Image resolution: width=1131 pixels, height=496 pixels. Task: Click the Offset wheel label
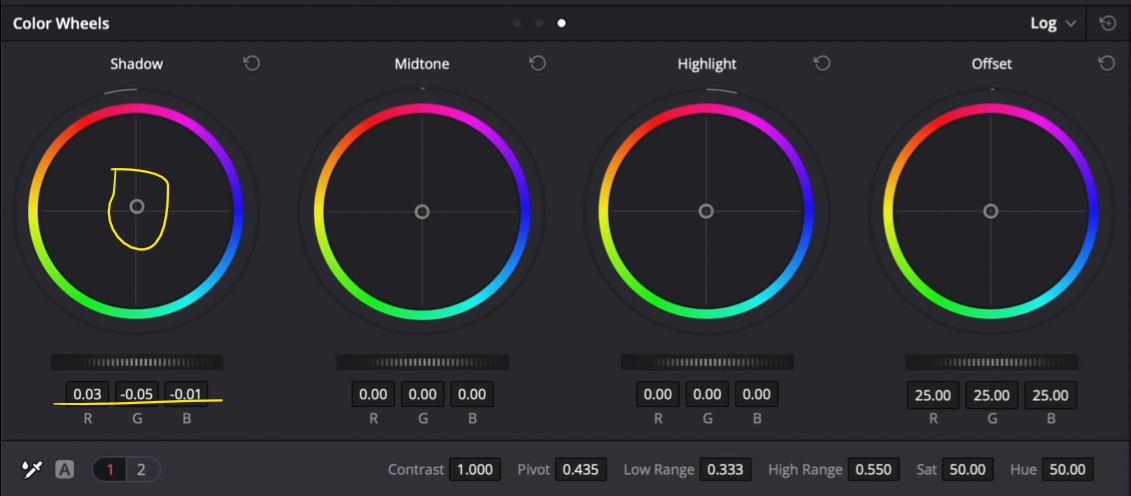pos(992,63)
